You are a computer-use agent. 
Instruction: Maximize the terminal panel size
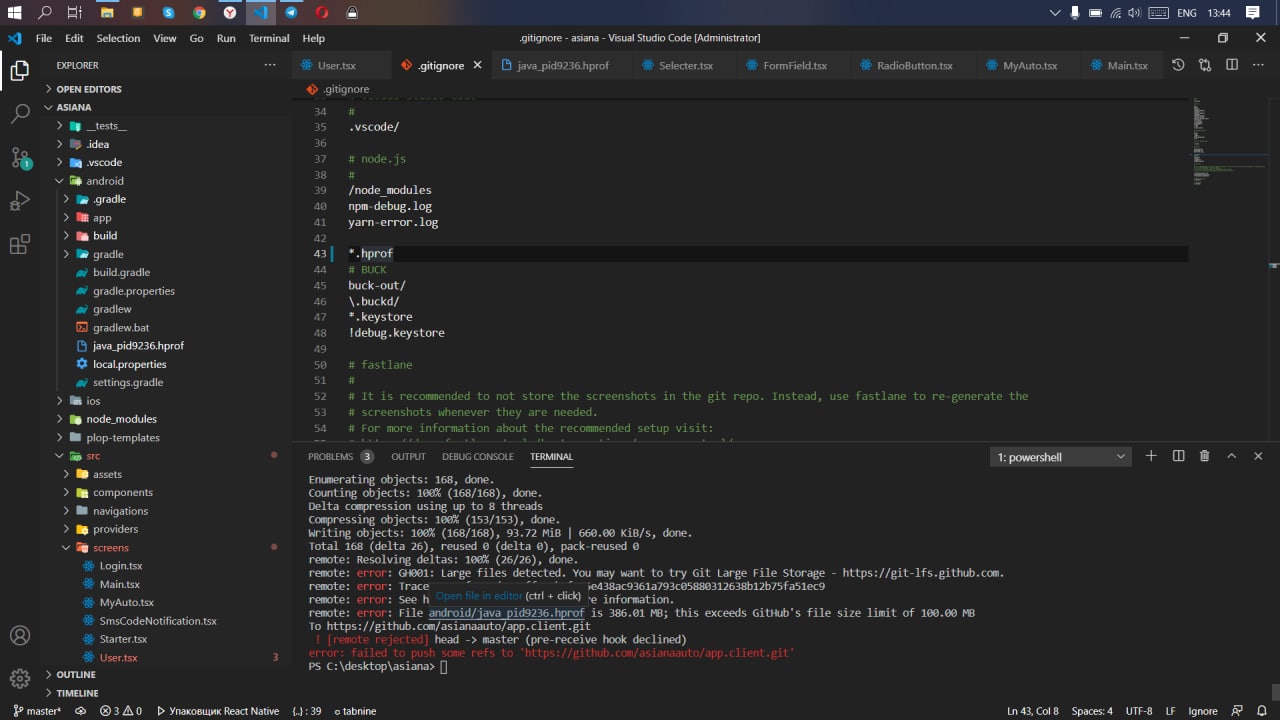1231,456
